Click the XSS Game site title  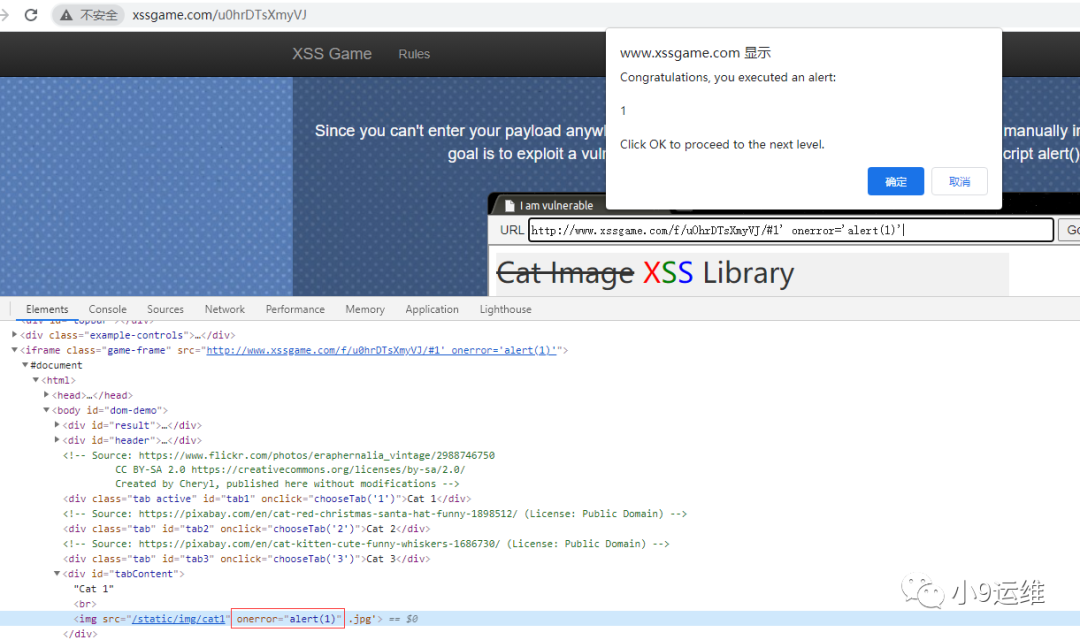(331, 54)
